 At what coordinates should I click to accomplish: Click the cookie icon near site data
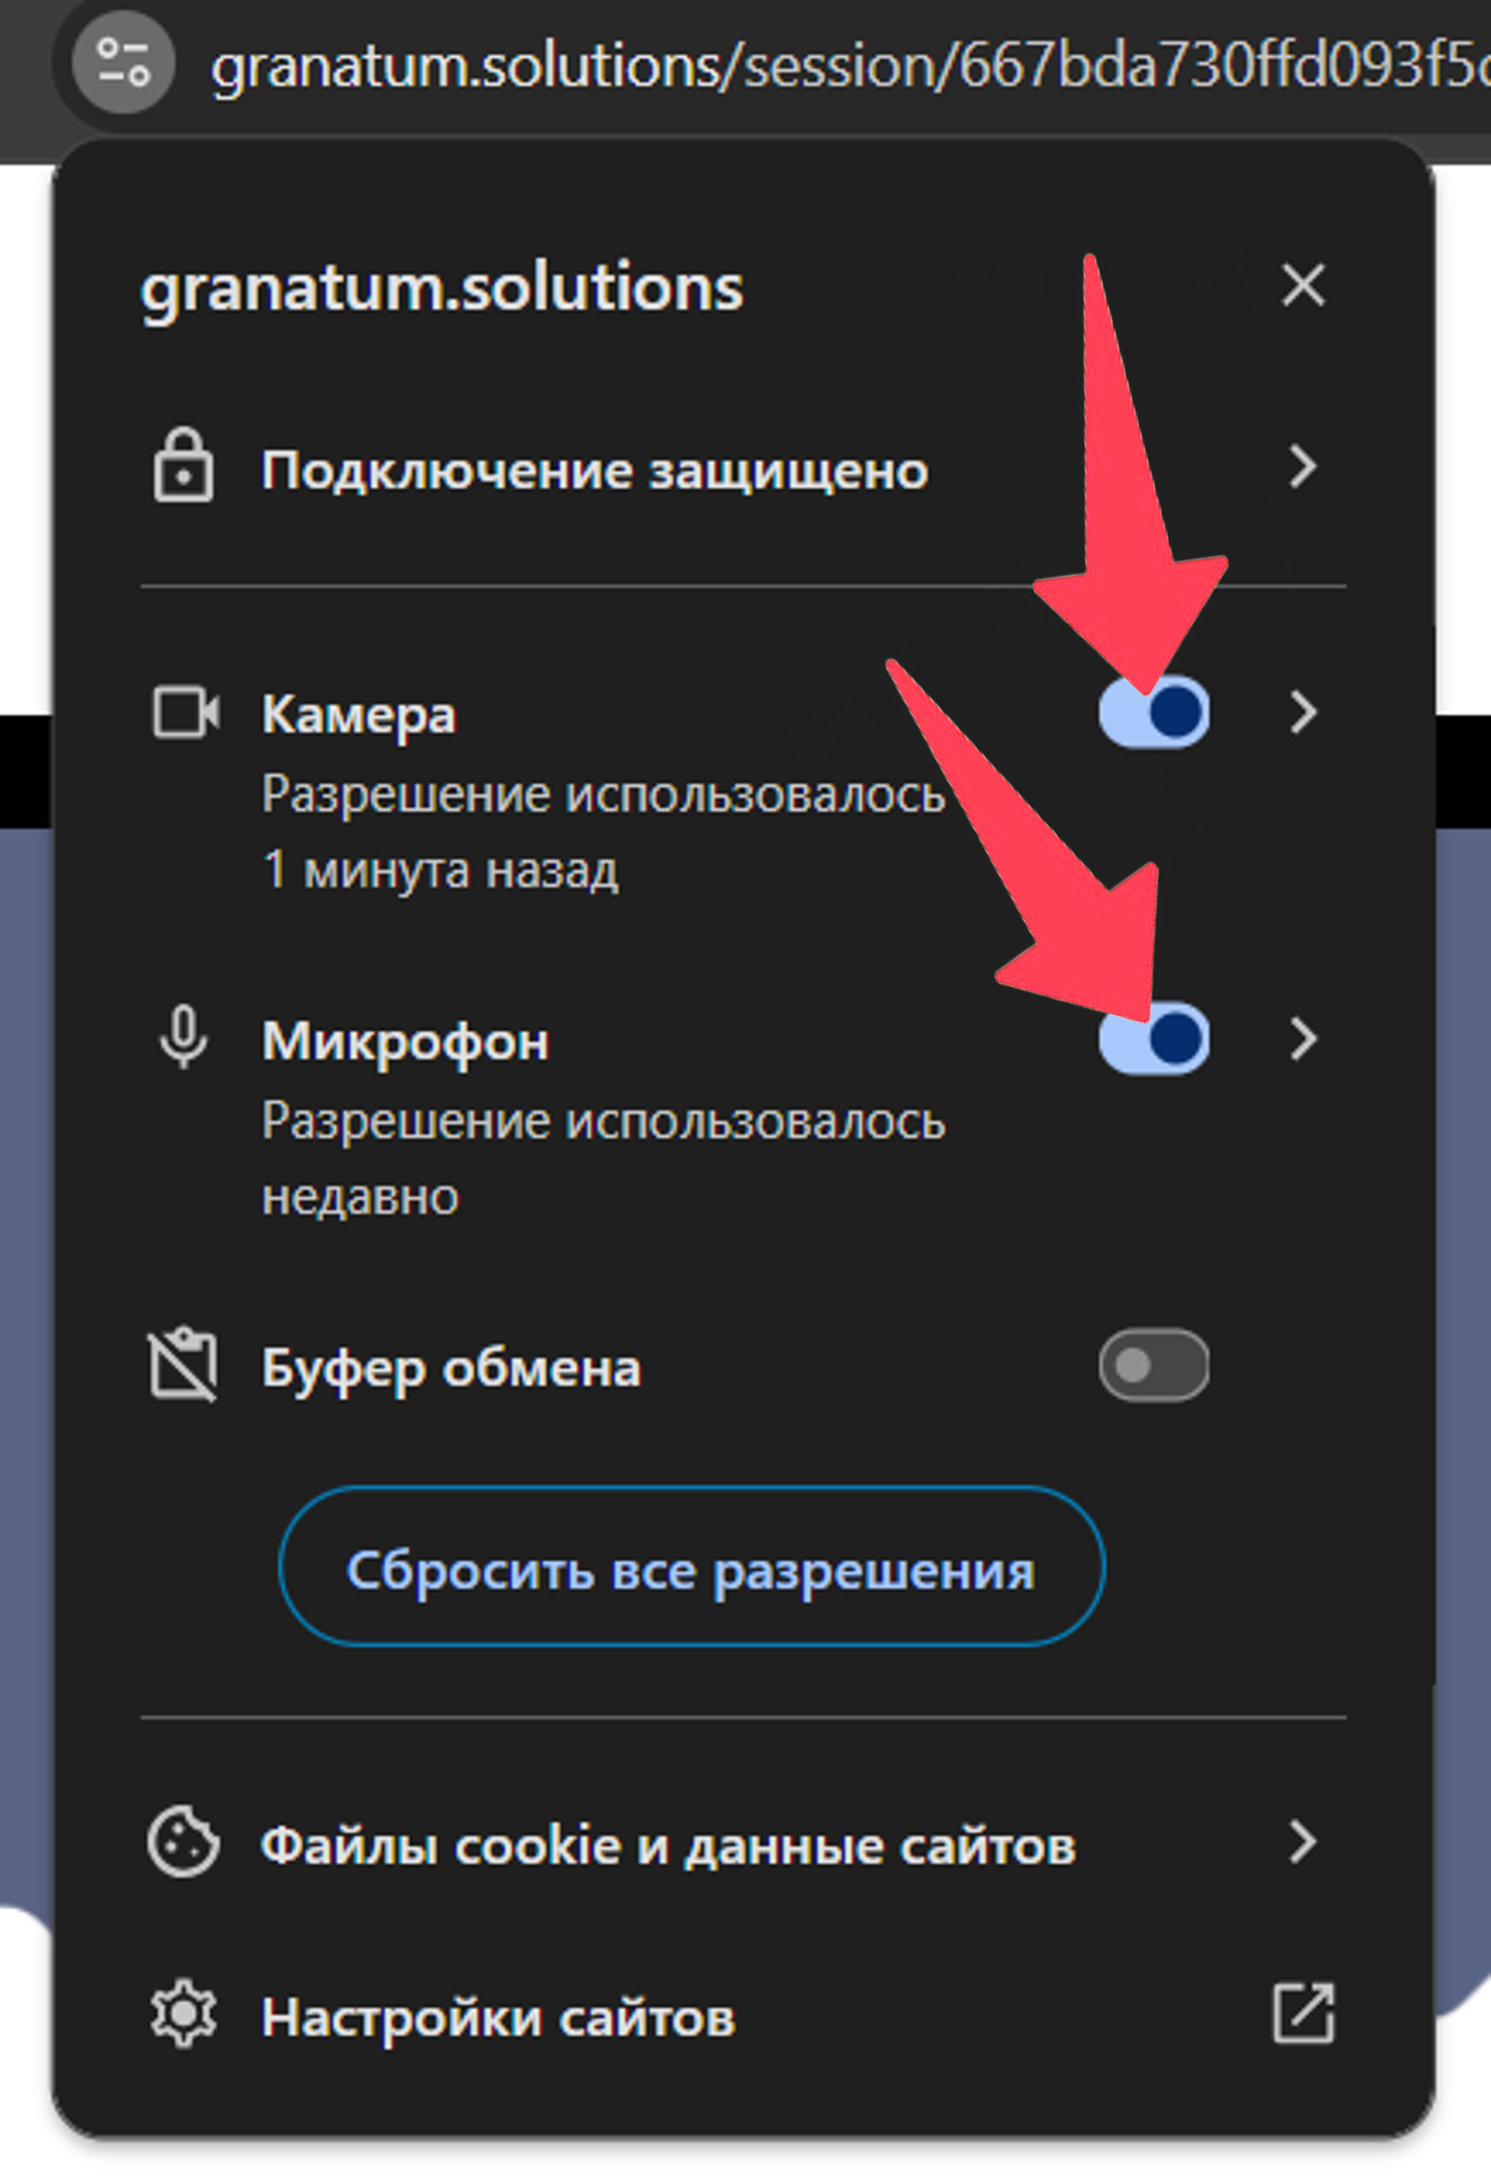183,1842
